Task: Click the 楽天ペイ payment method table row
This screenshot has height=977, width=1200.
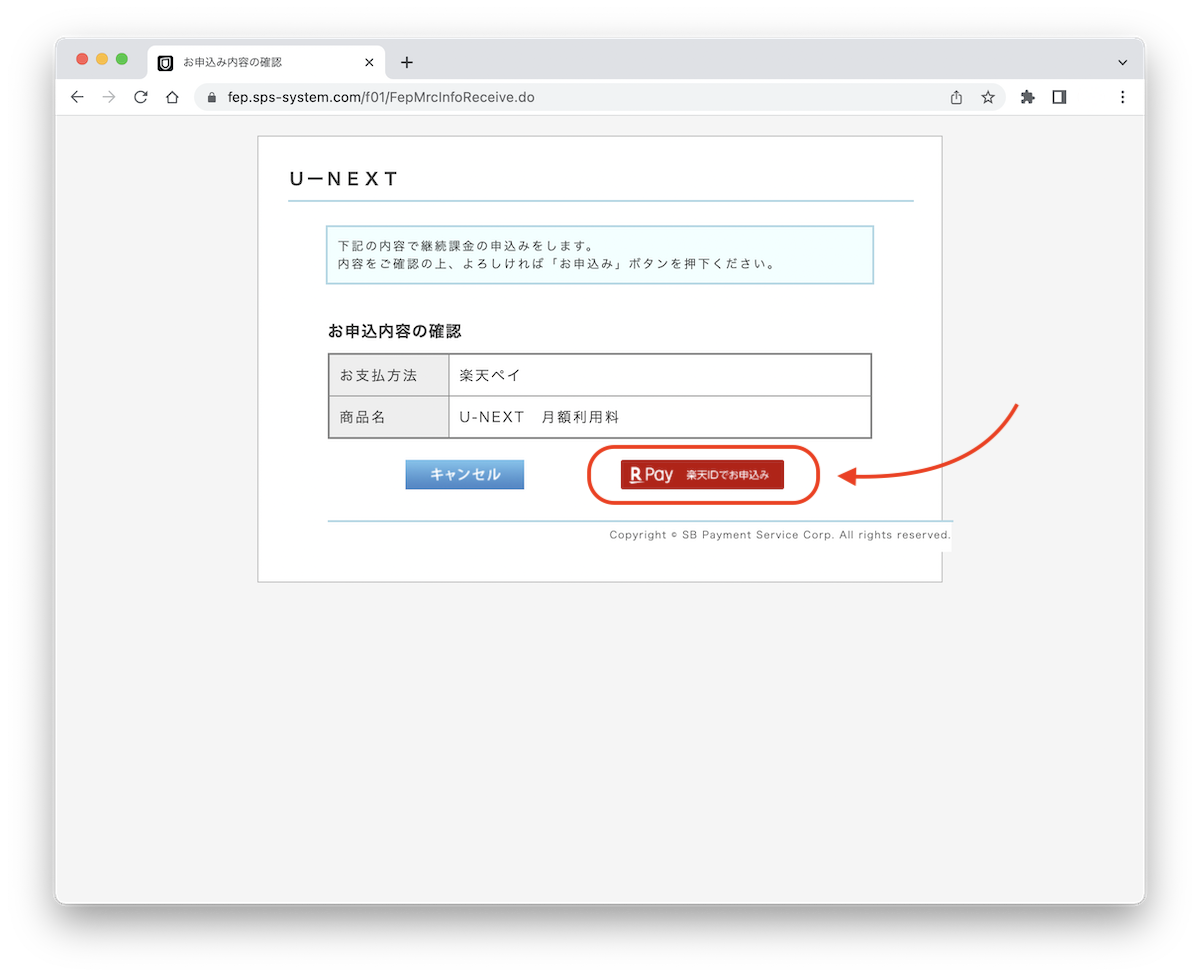Action: [600, 375]
